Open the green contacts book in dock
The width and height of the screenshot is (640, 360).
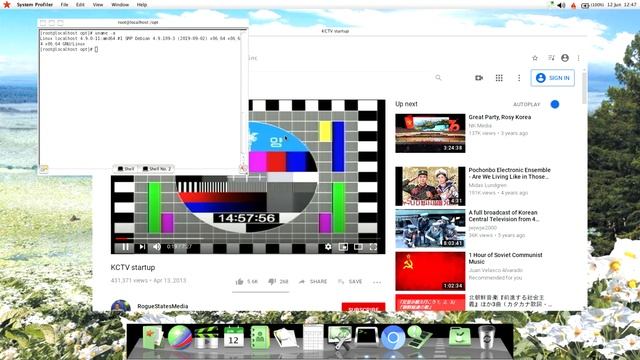(260, 338)
